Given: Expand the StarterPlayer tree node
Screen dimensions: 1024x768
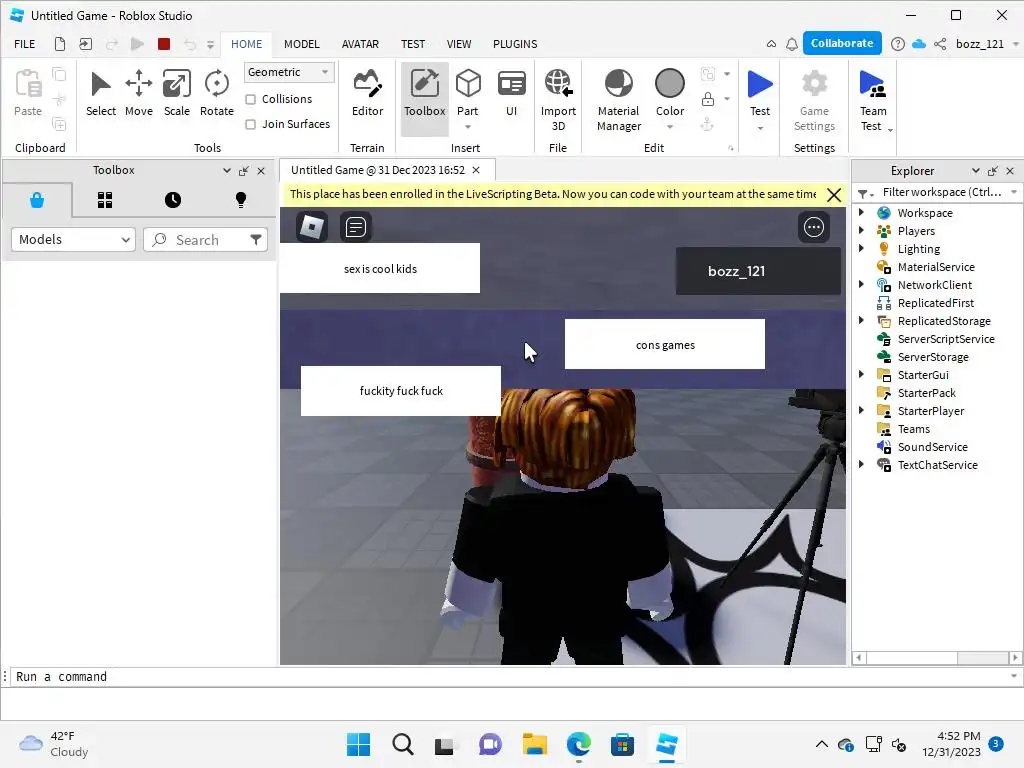Looking at the screenshot, I should click(x=861, y=410).
